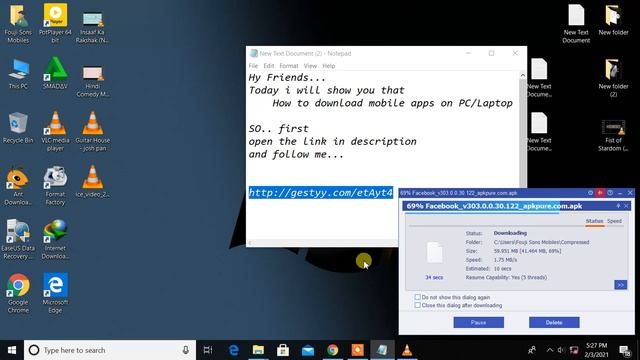The height and width of the screenshot is (360, 640).
Task: Select the Insaaf Ka Rakshak desktop file
Action: coord(92,27)
